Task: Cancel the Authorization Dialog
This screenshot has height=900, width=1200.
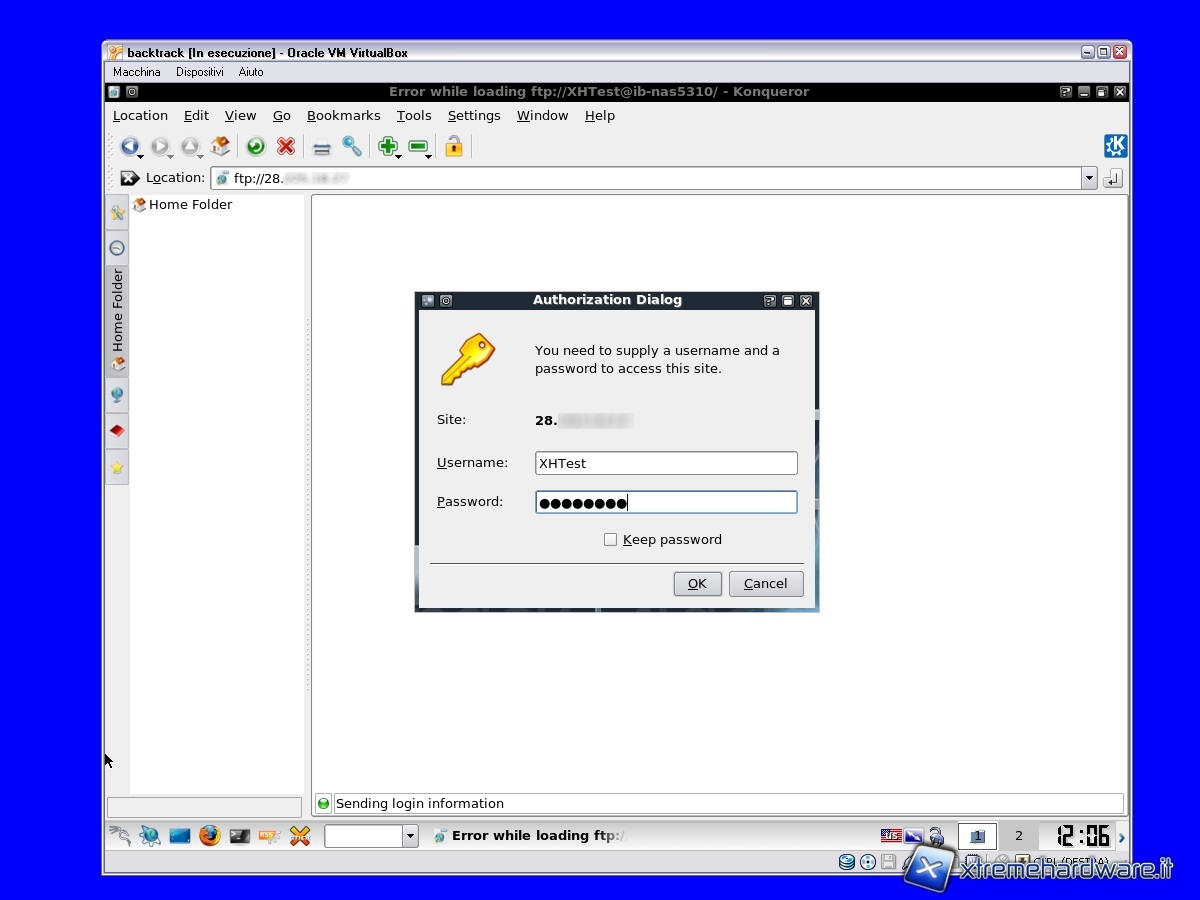Action: [x=765, y=584]
